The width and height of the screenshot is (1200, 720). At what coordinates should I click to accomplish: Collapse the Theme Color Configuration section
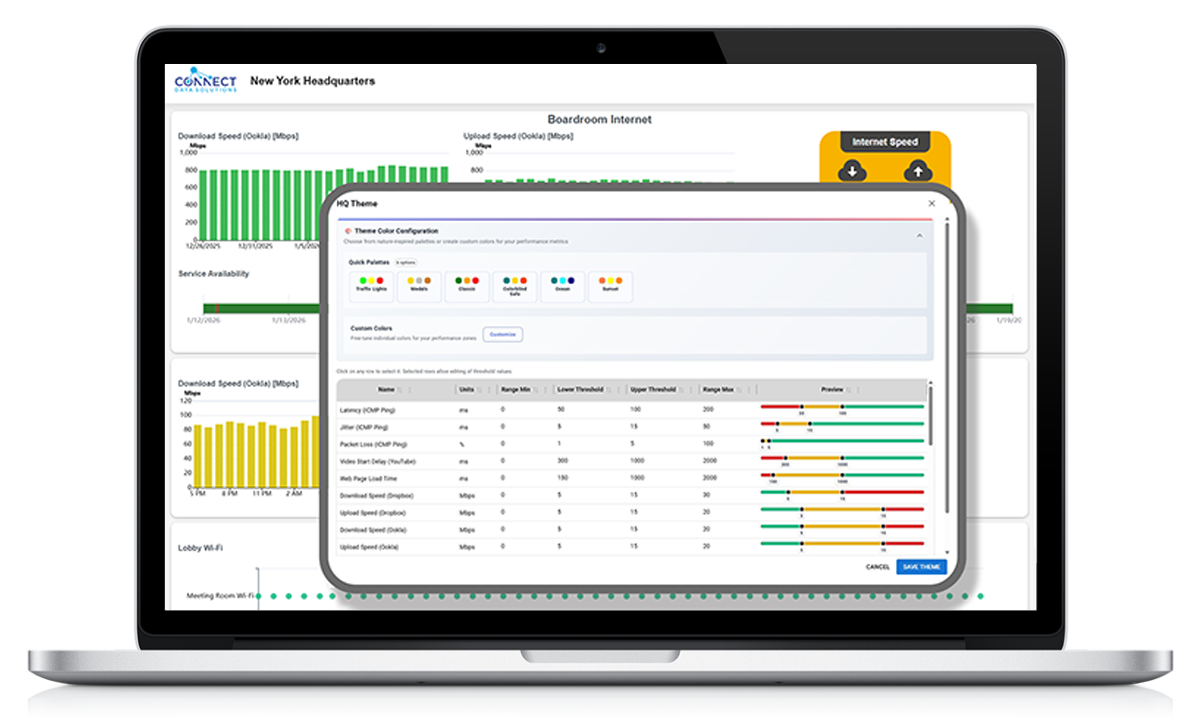(919, 235)
